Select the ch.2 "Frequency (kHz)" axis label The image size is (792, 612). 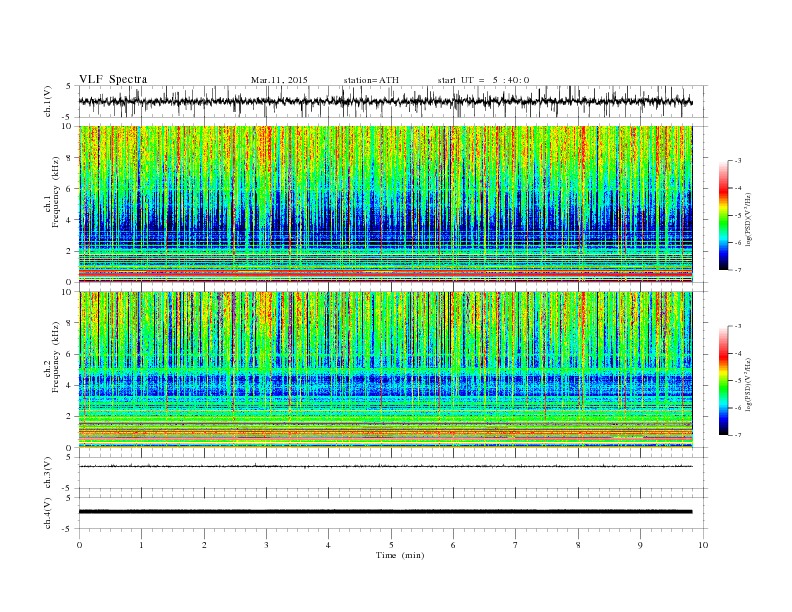pyautogui.click(x=56, y=357)
